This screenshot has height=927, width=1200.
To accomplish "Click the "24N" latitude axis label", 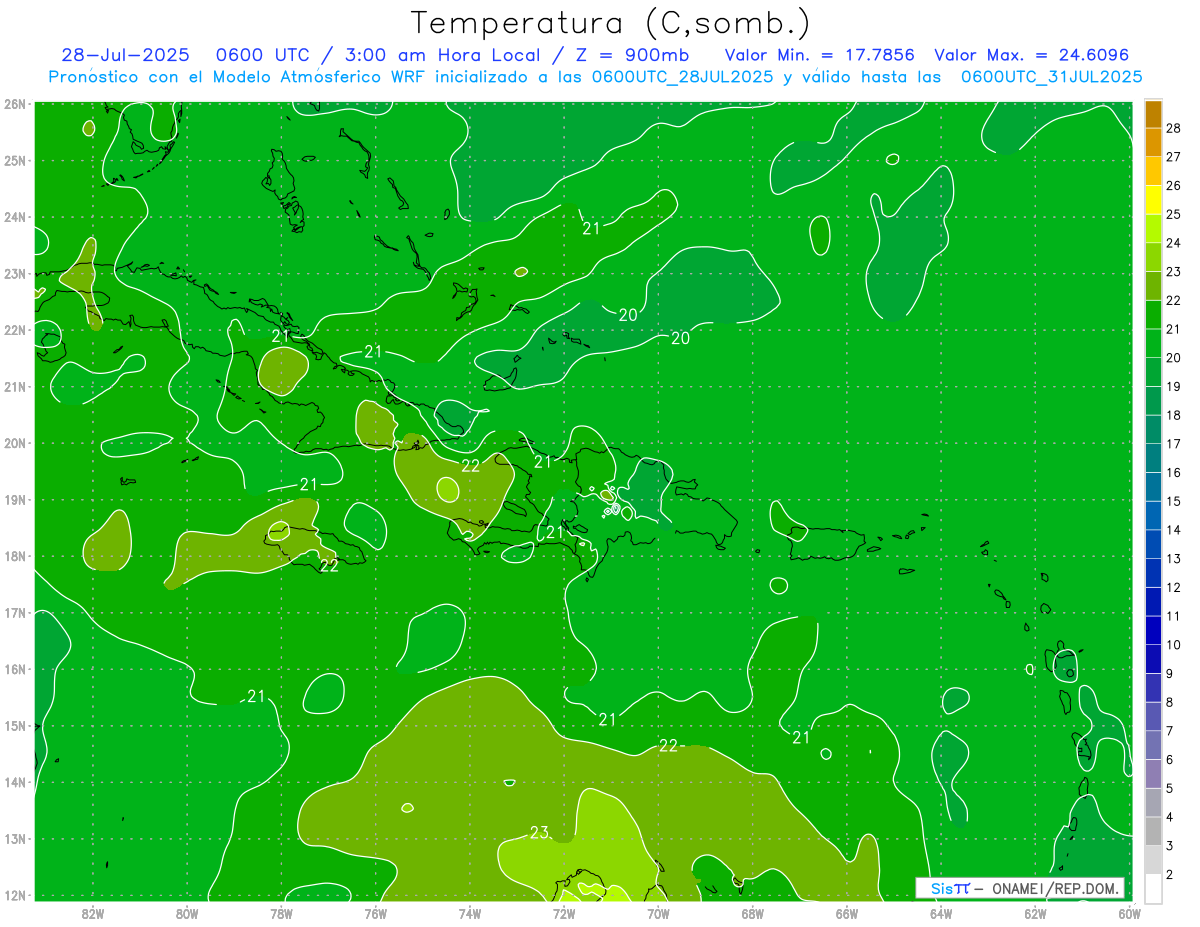I will point(15,217).
